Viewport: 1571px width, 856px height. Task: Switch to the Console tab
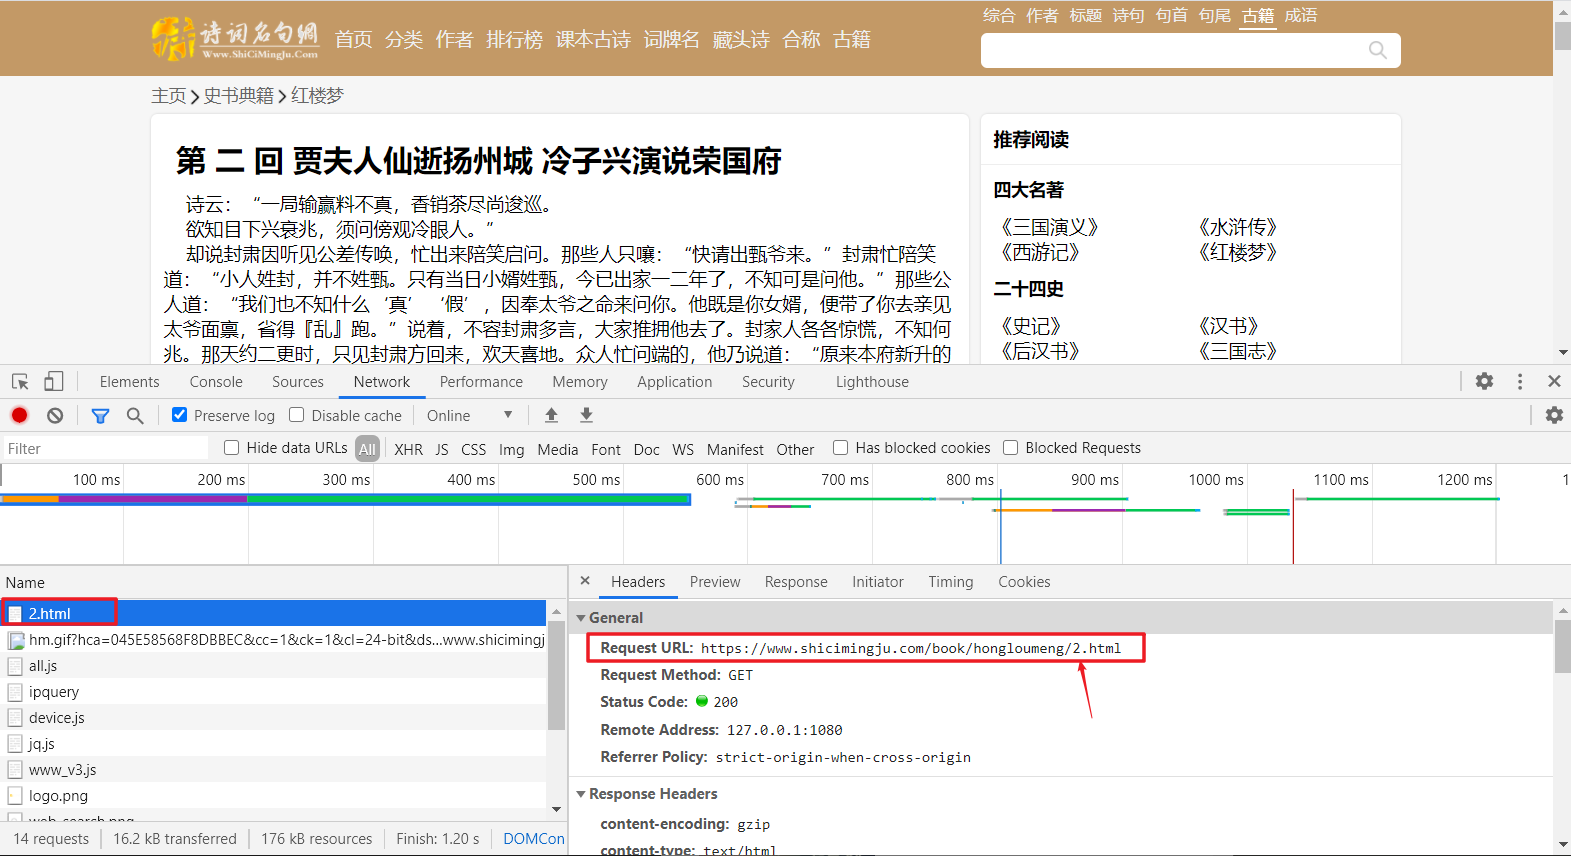click(x=216, y=382)
